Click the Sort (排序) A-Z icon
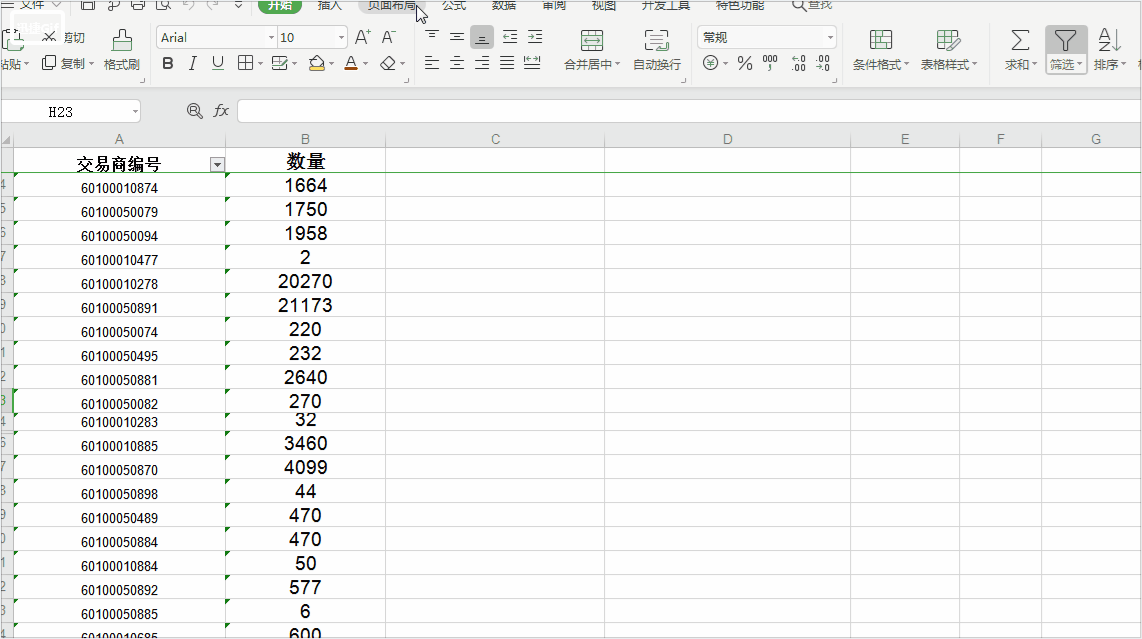This screenshot has height=639, width=1142. coord(1108,40)
